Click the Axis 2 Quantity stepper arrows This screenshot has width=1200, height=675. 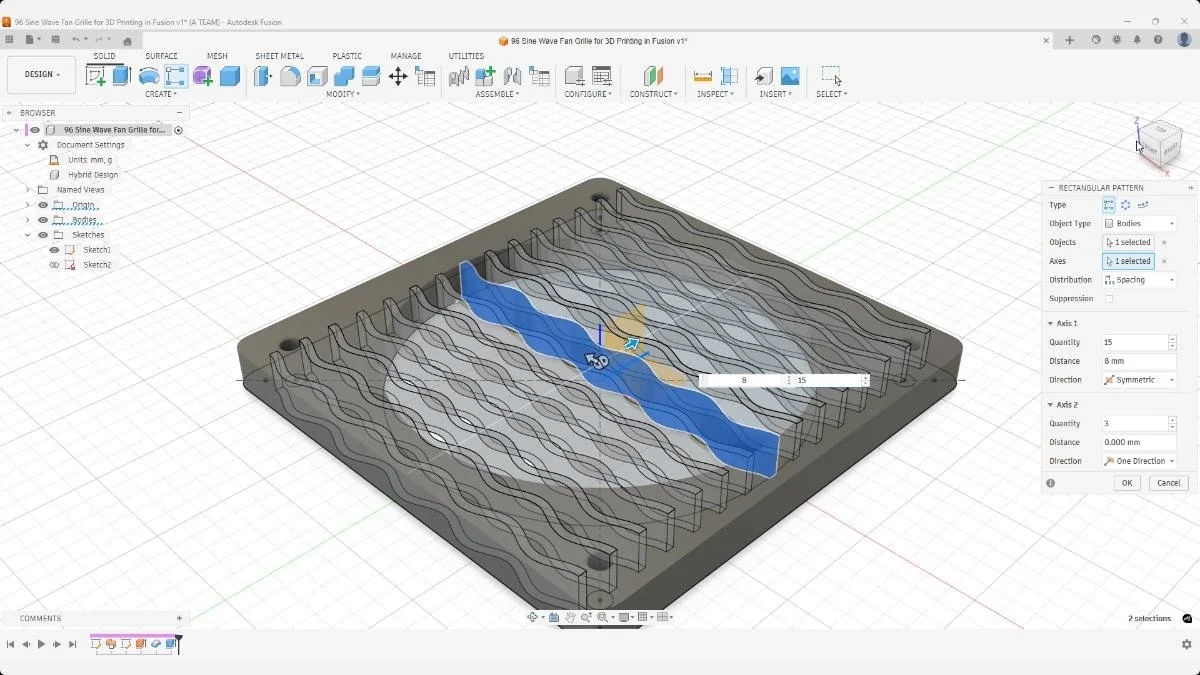click(x=1172, y=423)
